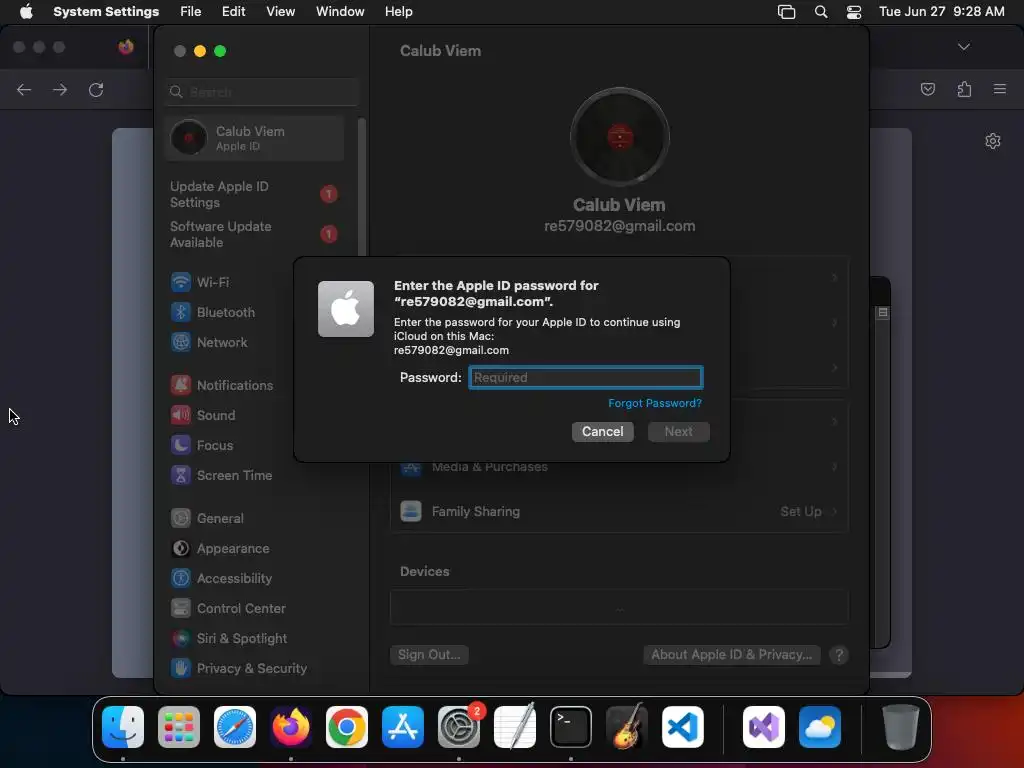Open the File menu
This screenshot has height=768, width=1024.
[x=191, y=12]
